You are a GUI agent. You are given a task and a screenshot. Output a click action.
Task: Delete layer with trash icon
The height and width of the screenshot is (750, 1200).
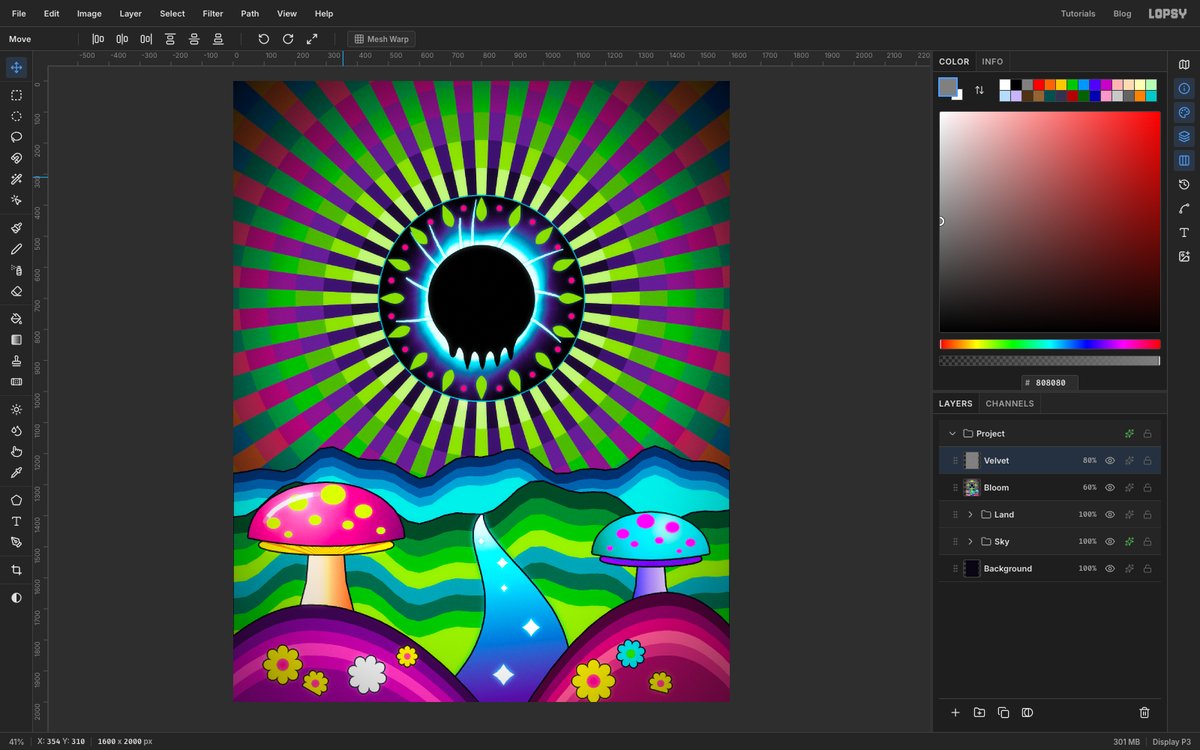(x=1144, y=712)
